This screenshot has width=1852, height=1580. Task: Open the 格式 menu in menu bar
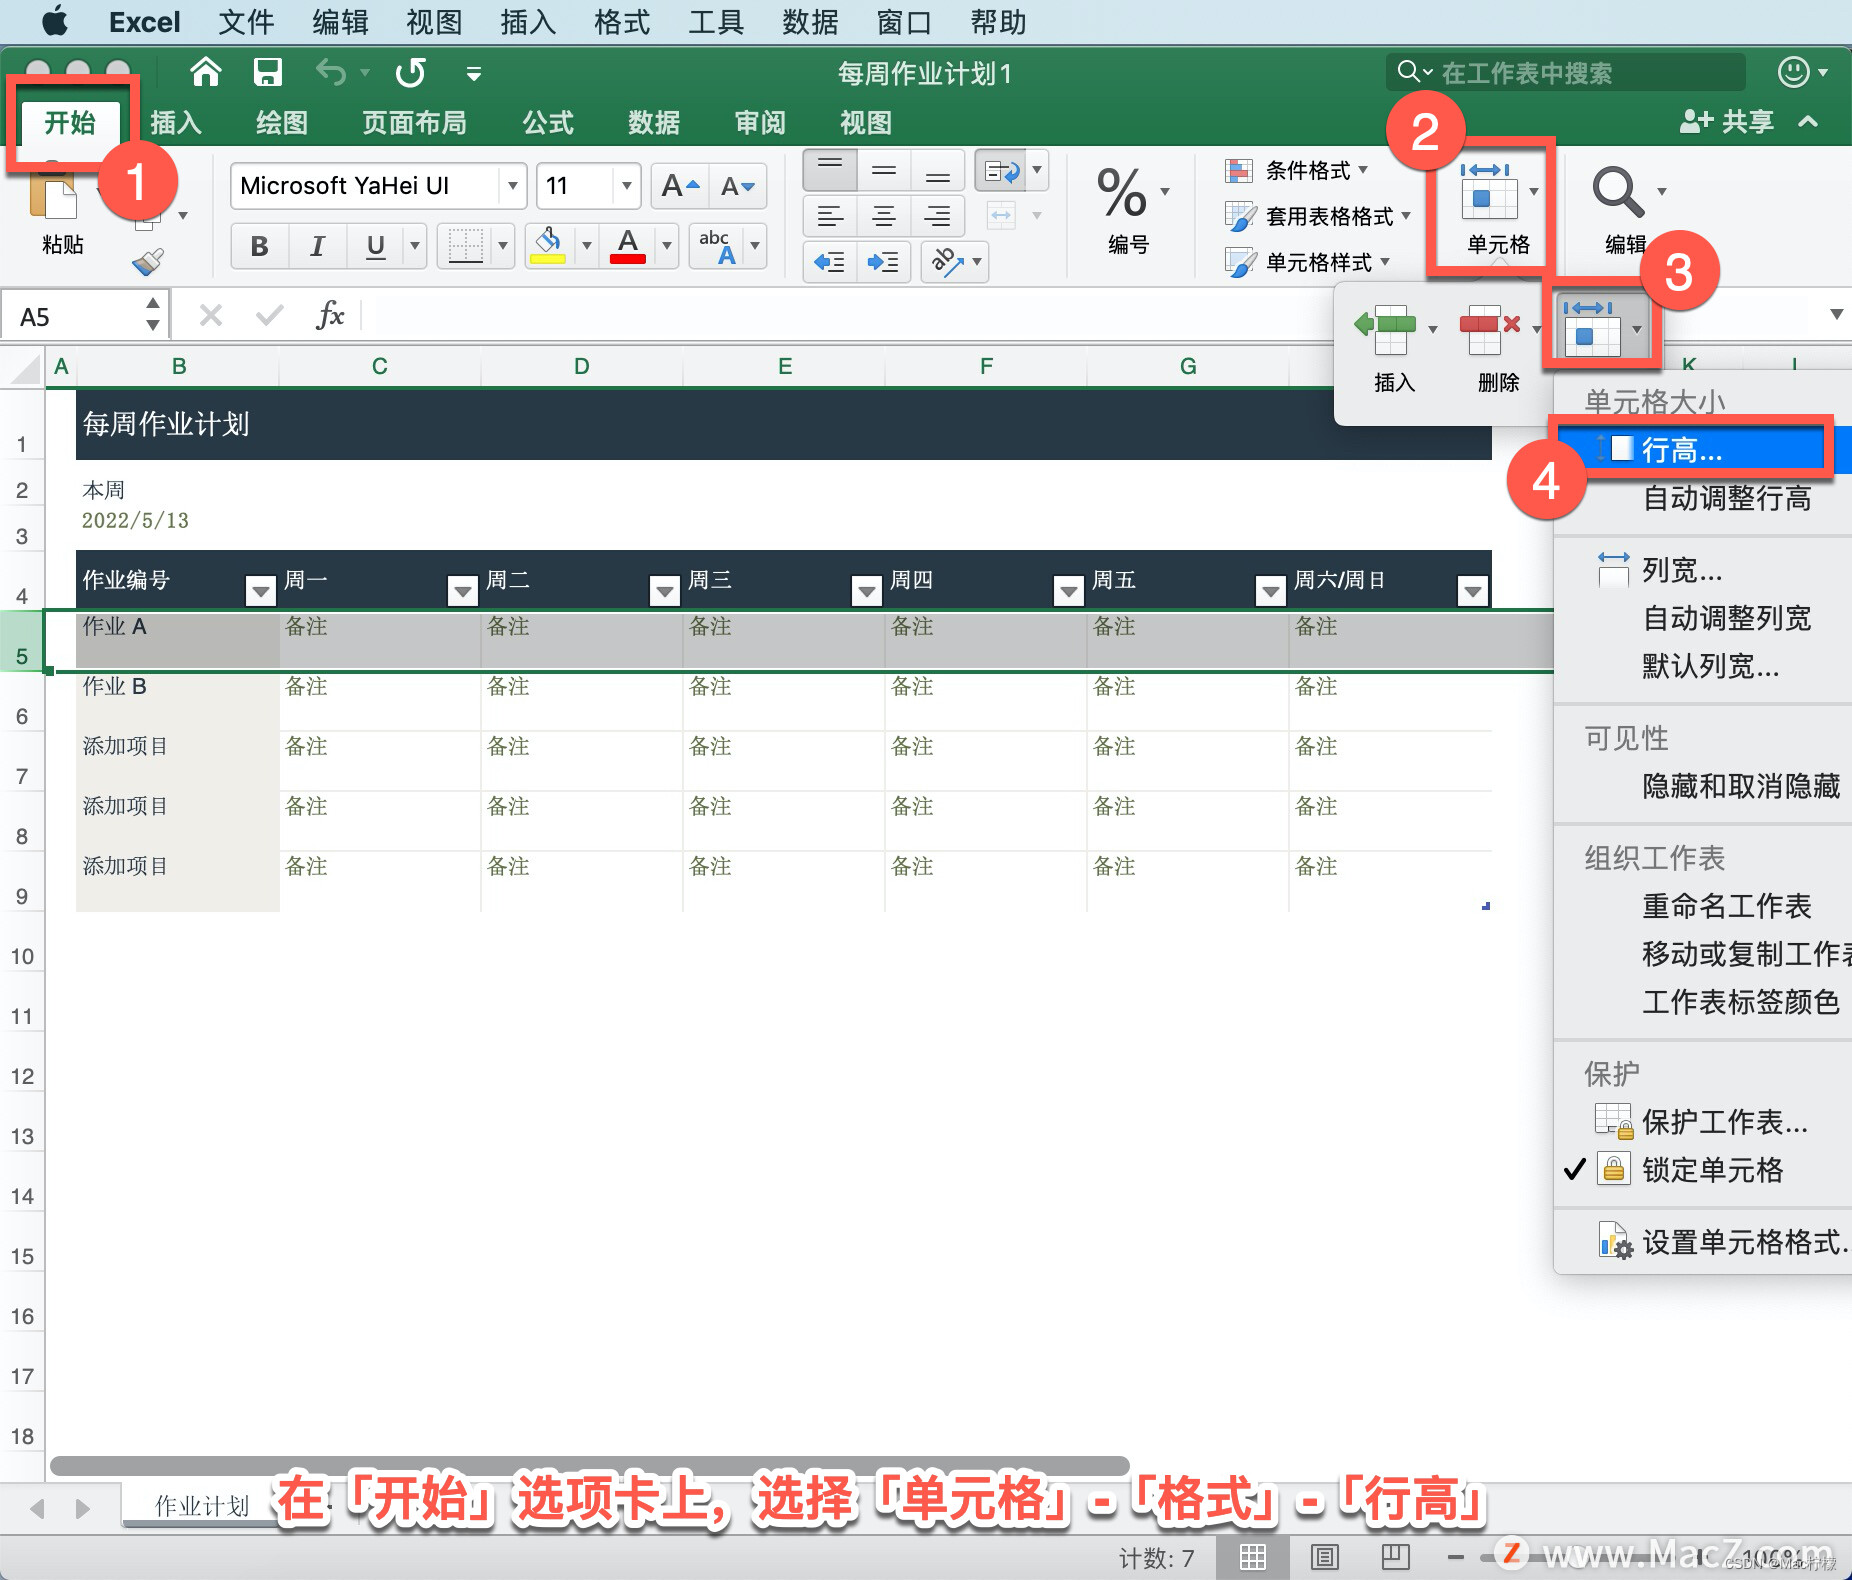pos(622,22)
